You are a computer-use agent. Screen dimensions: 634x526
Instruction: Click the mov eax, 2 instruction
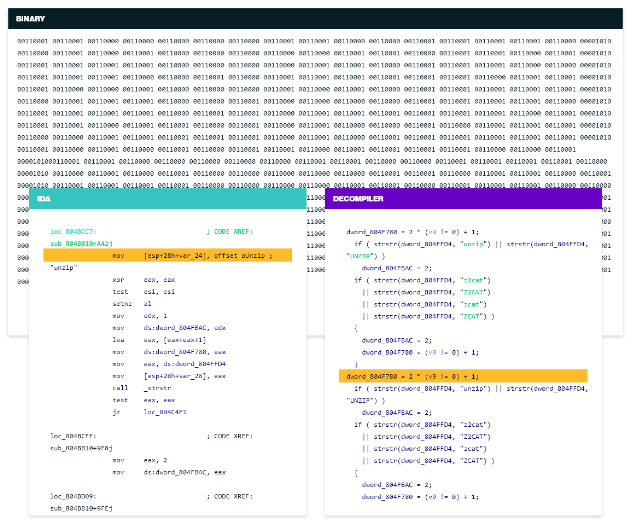click(x=140, y=460)
